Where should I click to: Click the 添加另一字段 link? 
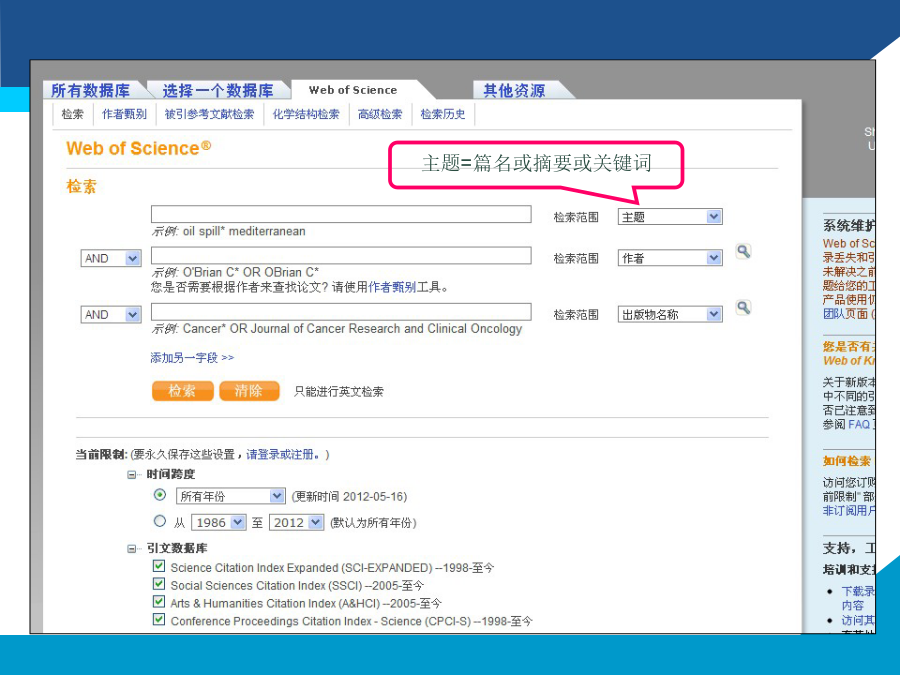tap(192, 358)
